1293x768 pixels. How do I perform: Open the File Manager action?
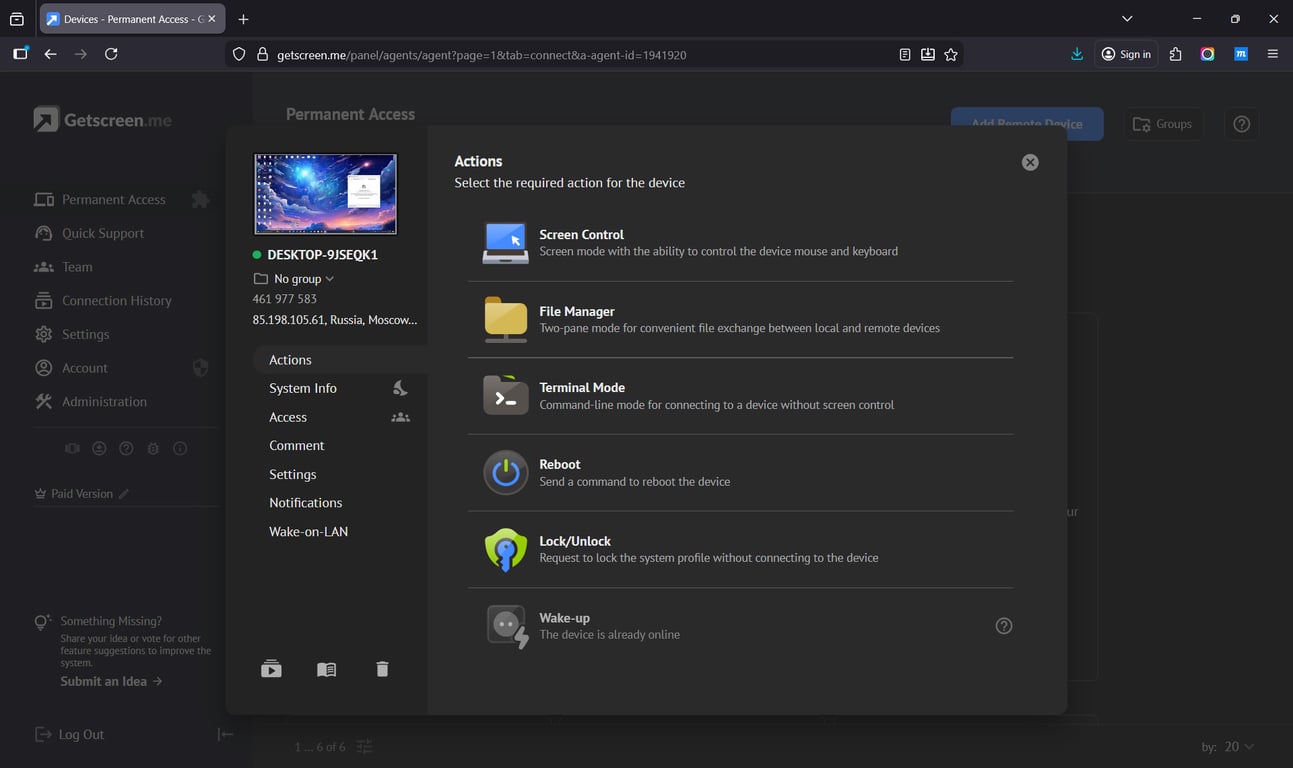pyautogui.click(x=577, y=319)
